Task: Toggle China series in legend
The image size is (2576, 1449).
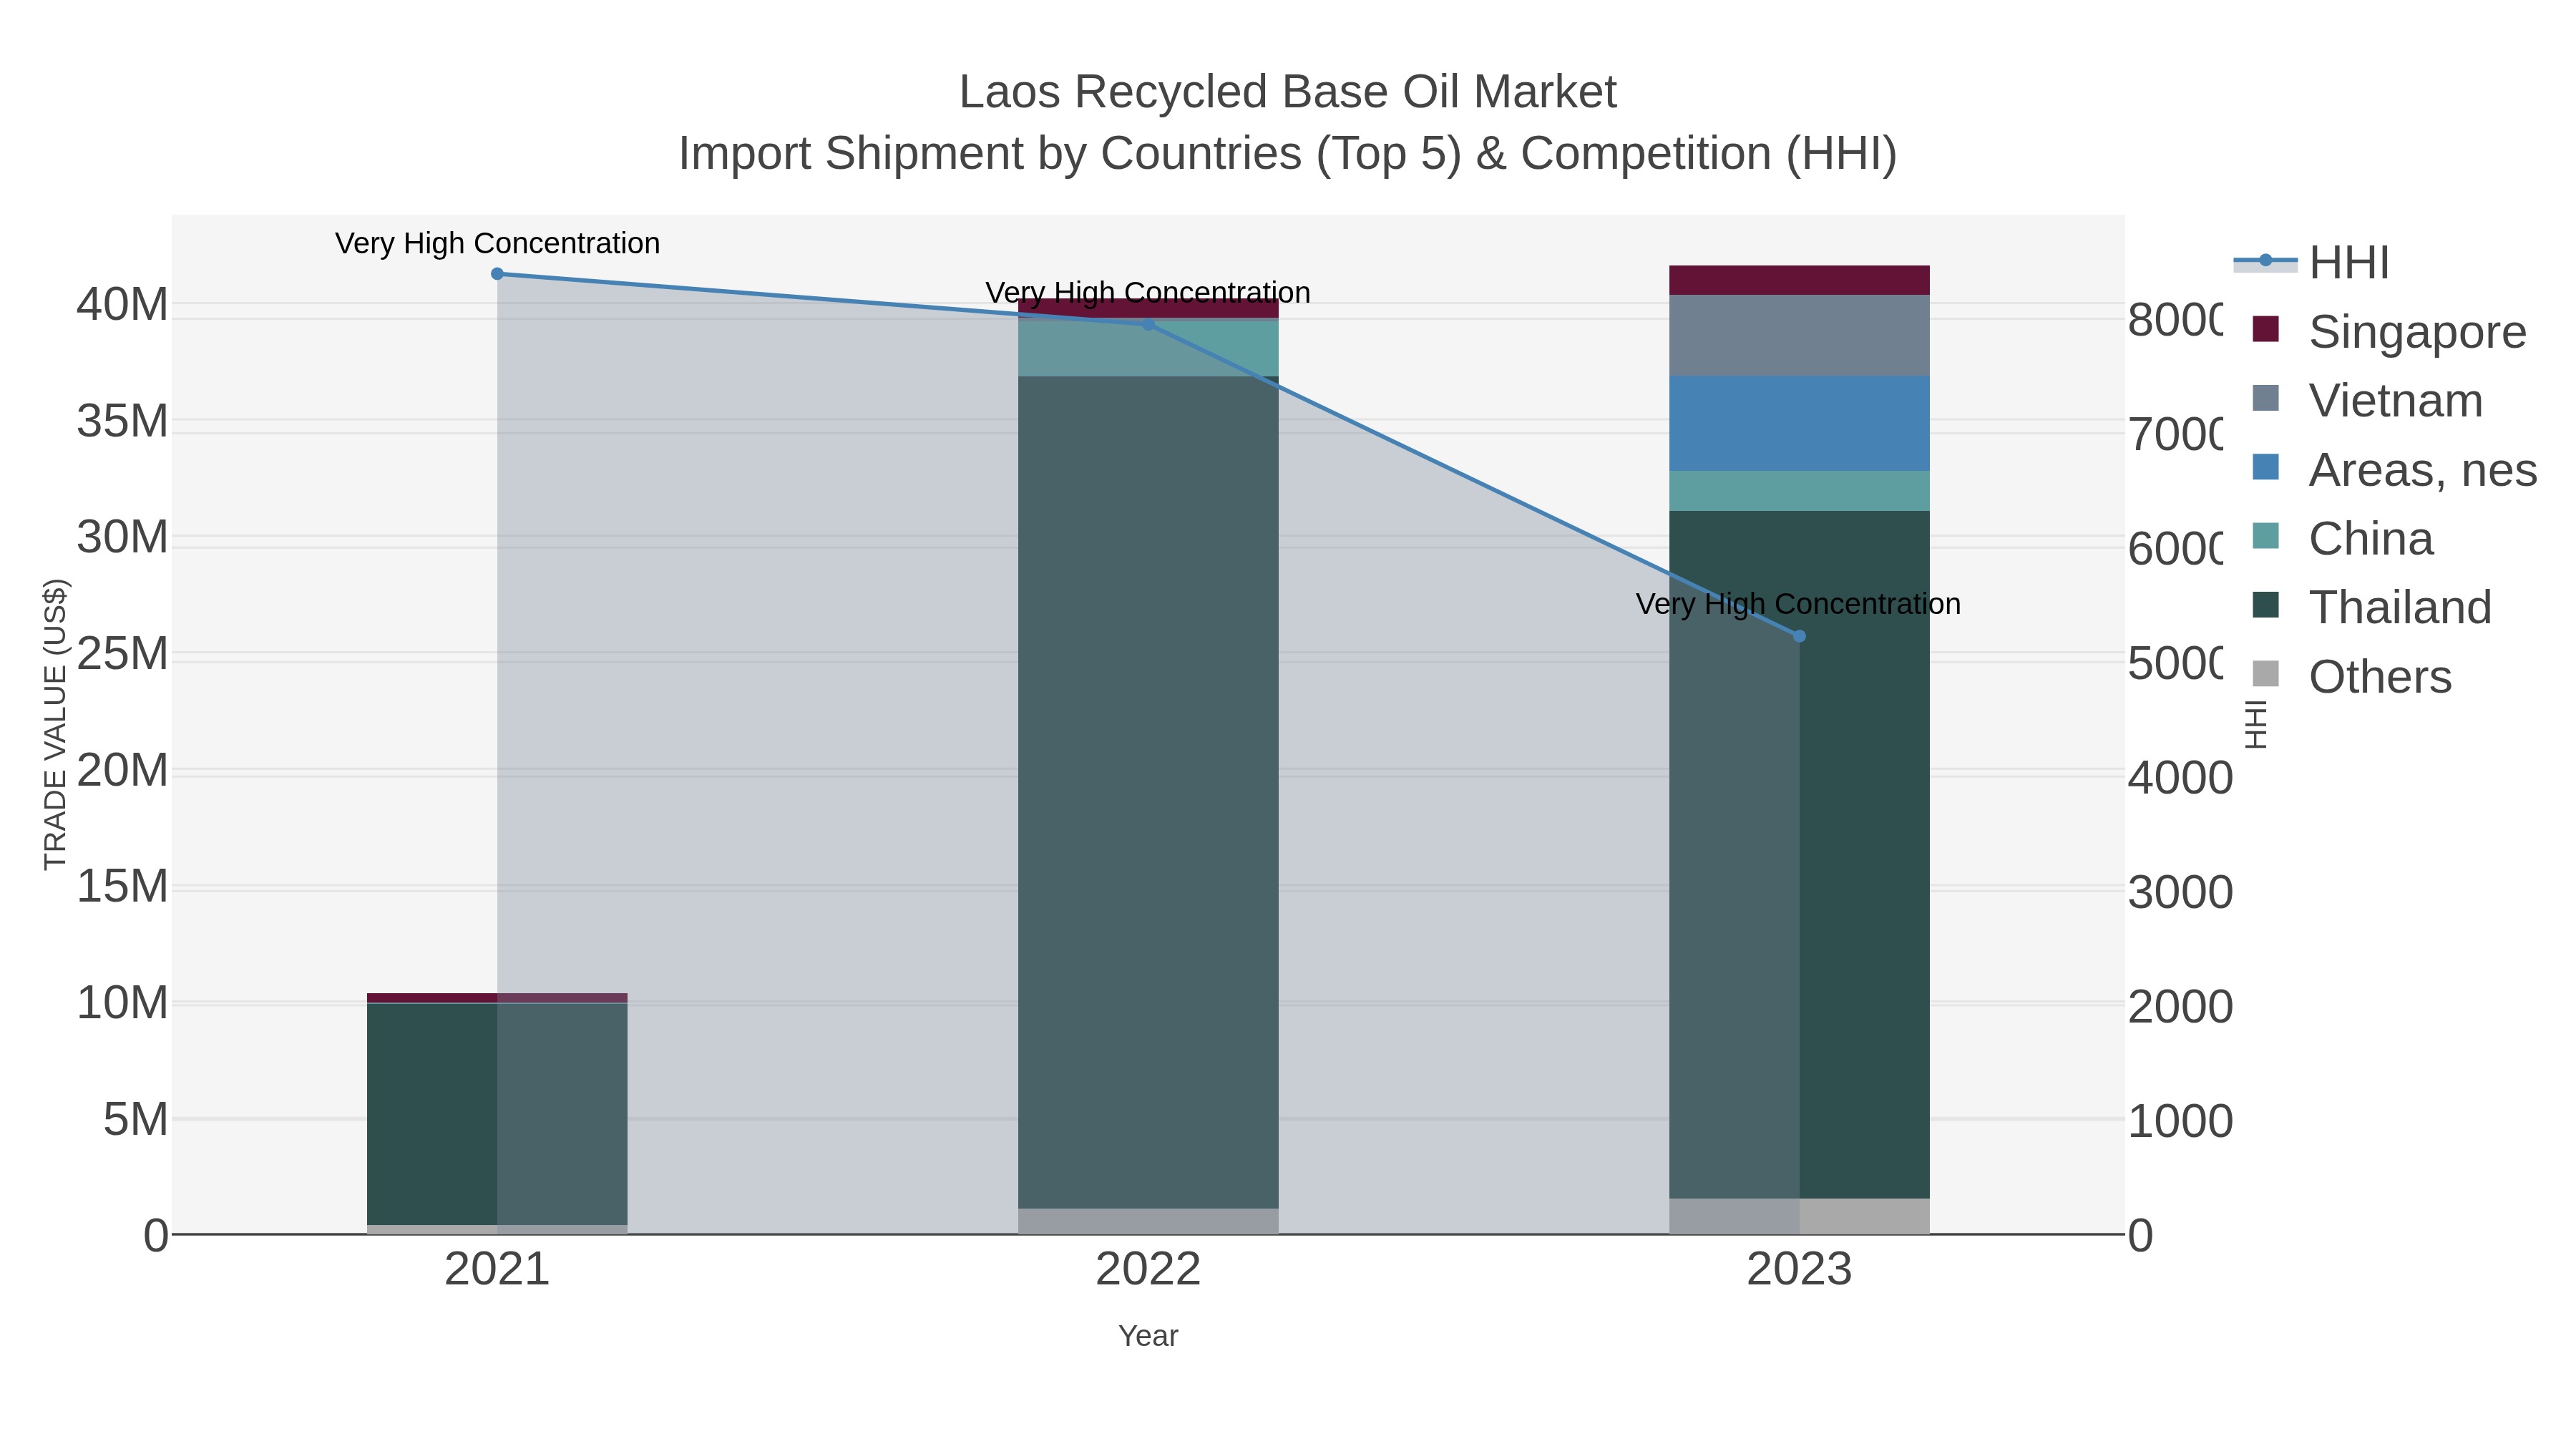Action: (x=2342, y=538)
